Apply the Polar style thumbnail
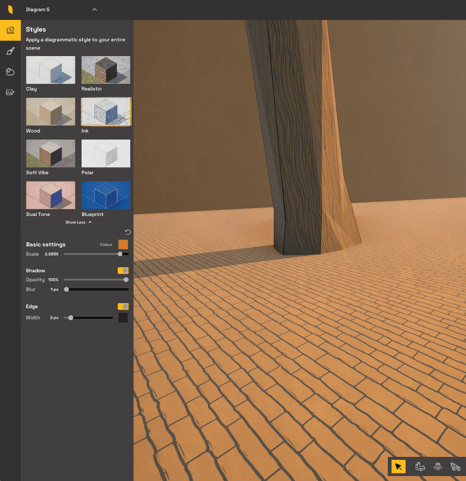Viewport: 466px width, 481px height. (x=106, y=153)
